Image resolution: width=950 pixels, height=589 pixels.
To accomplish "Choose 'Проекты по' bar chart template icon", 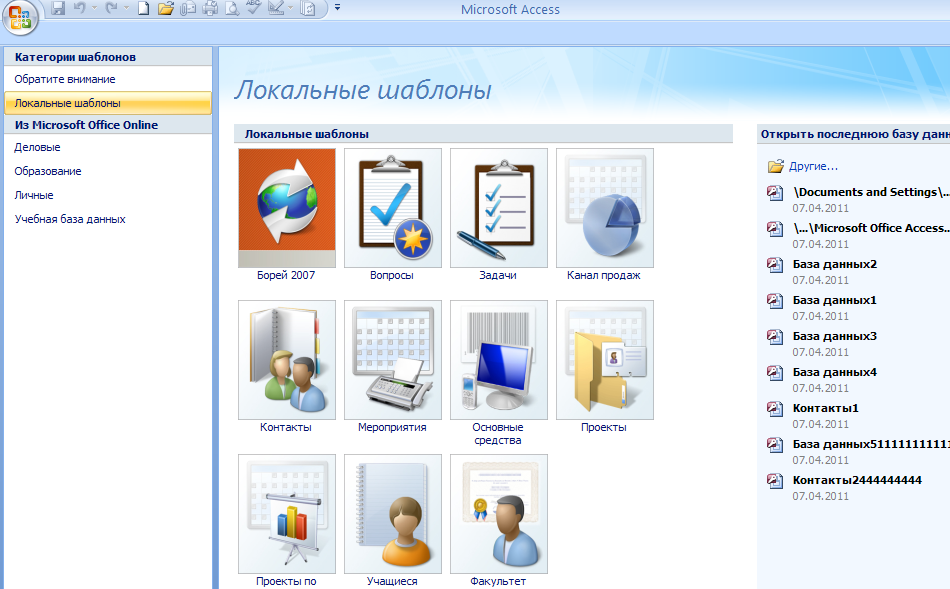I will click(x=287, y=514).
